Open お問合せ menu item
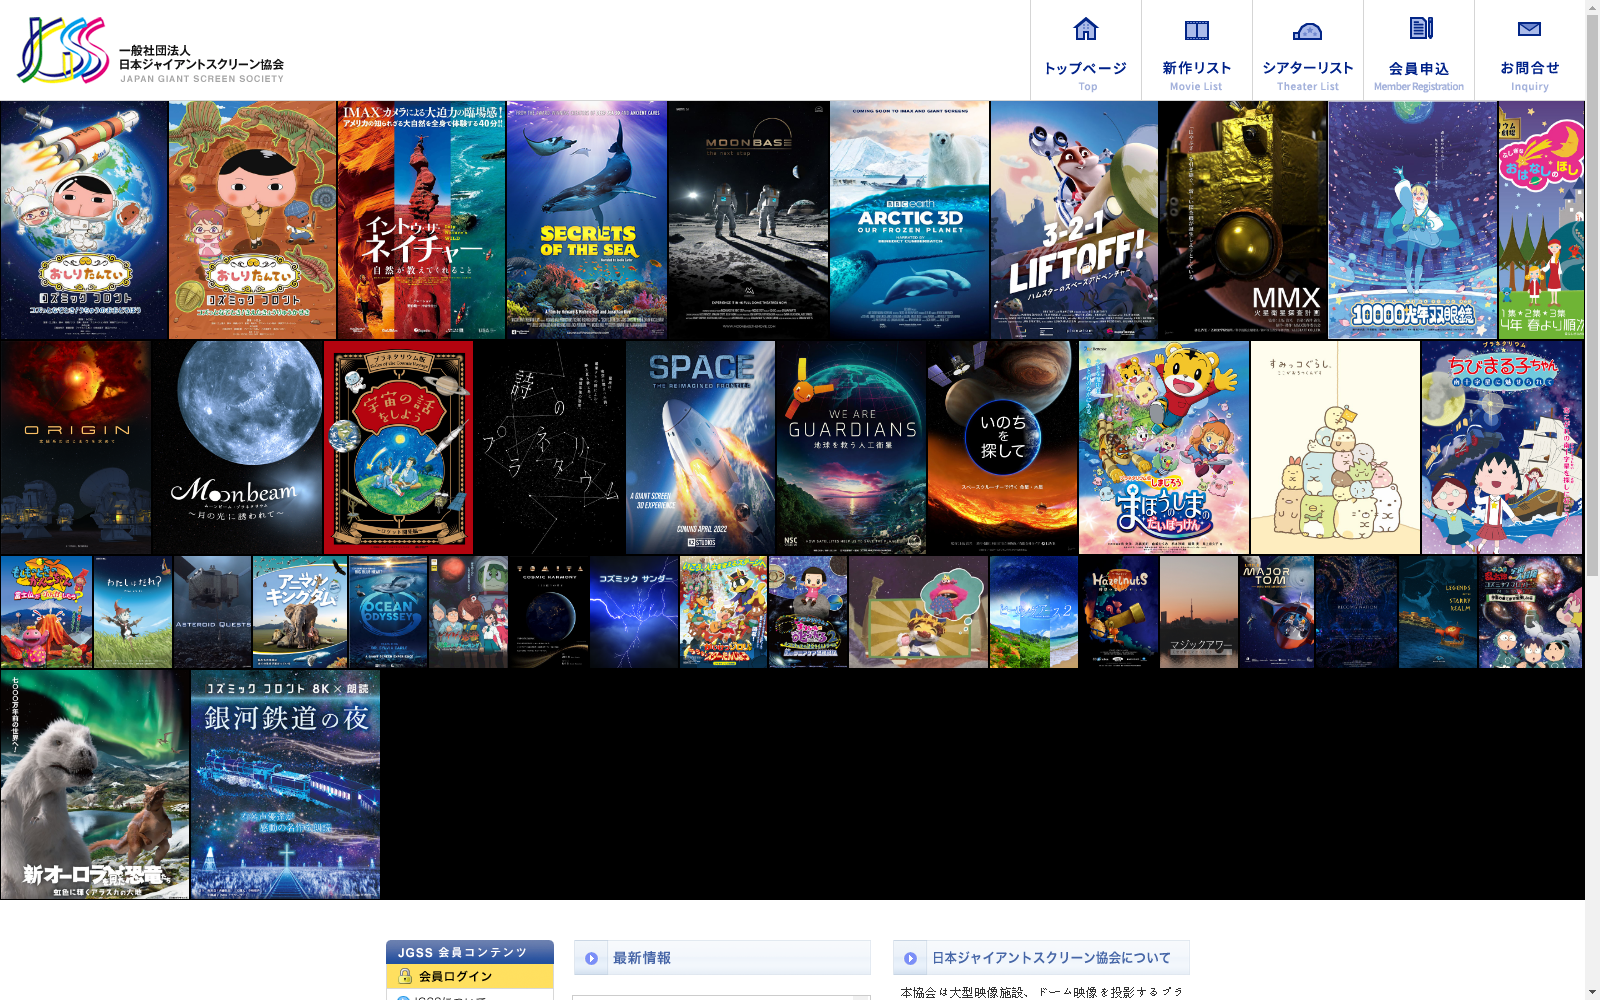The height and width of the screenshot is (1000, 1600). pos(1530,50)
